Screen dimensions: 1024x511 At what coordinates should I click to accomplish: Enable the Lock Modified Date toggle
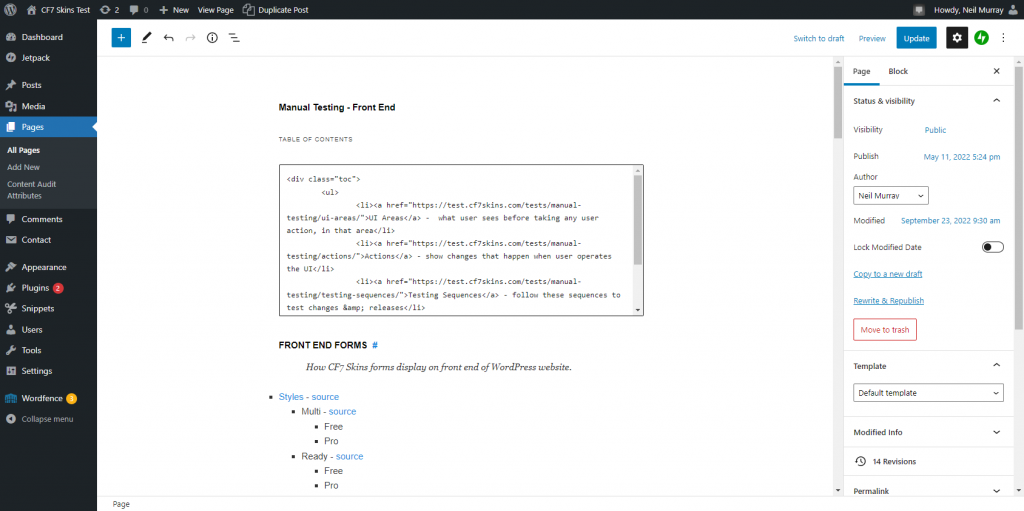(992, 247)
